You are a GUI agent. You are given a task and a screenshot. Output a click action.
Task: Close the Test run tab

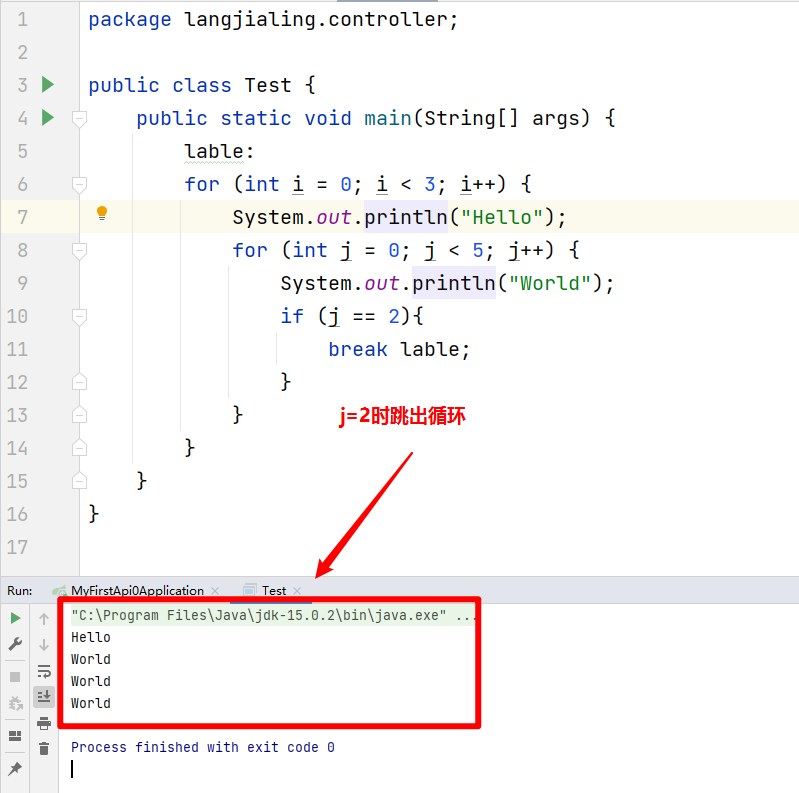click(297, 591)
